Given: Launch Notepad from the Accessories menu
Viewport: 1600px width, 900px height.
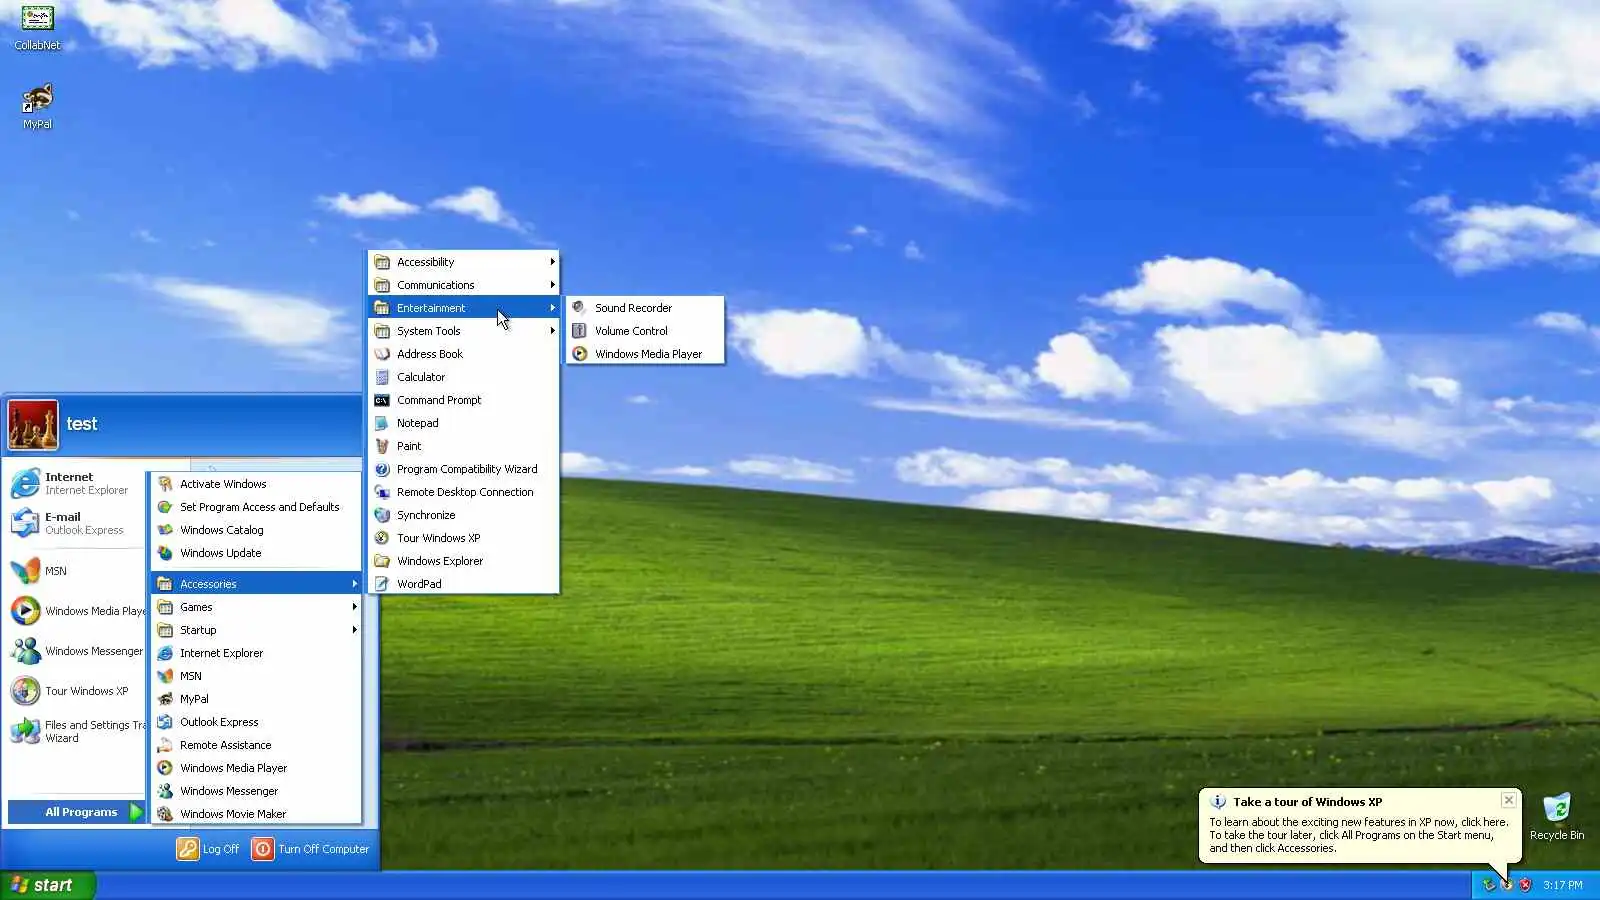Looking at the screenshot, I should pyautogui.click(x=464, y=423).
